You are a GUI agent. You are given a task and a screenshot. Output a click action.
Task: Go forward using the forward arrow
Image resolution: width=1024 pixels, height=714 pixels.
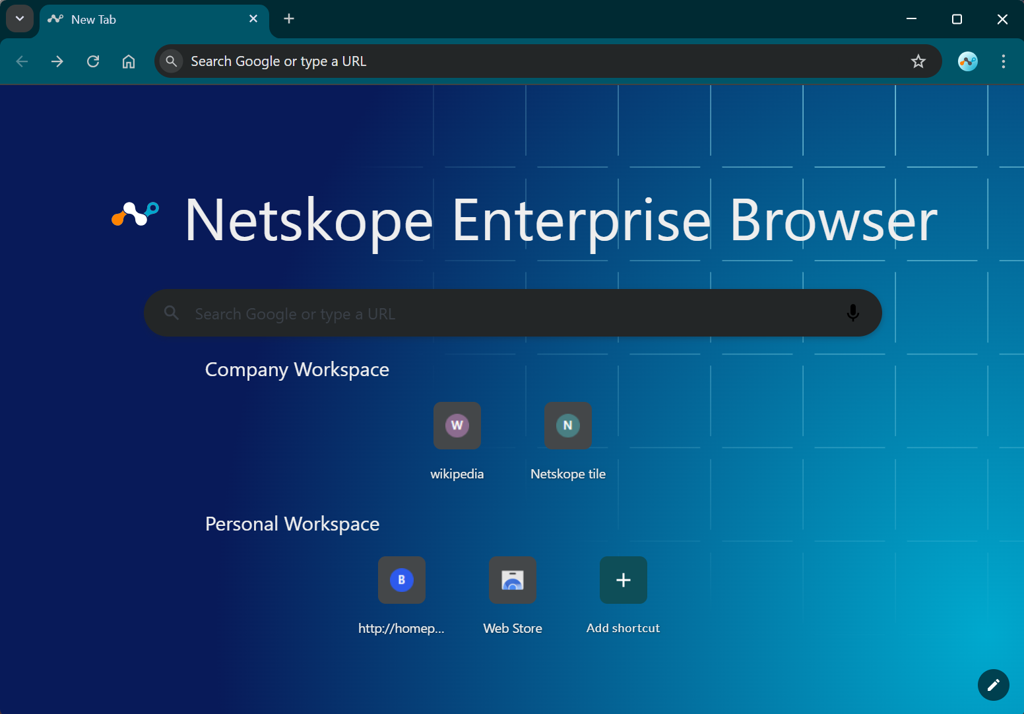57,61
